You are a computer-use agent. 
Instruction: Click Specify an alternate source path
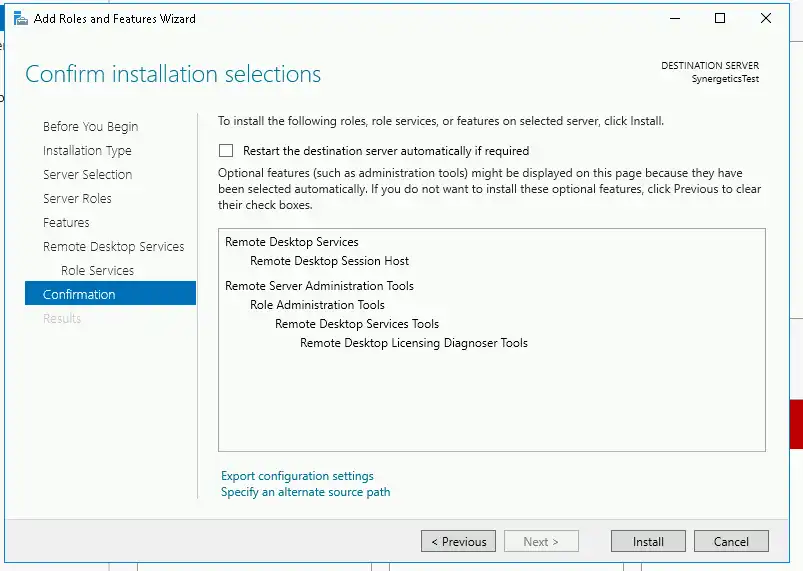(x=305, y=492)
